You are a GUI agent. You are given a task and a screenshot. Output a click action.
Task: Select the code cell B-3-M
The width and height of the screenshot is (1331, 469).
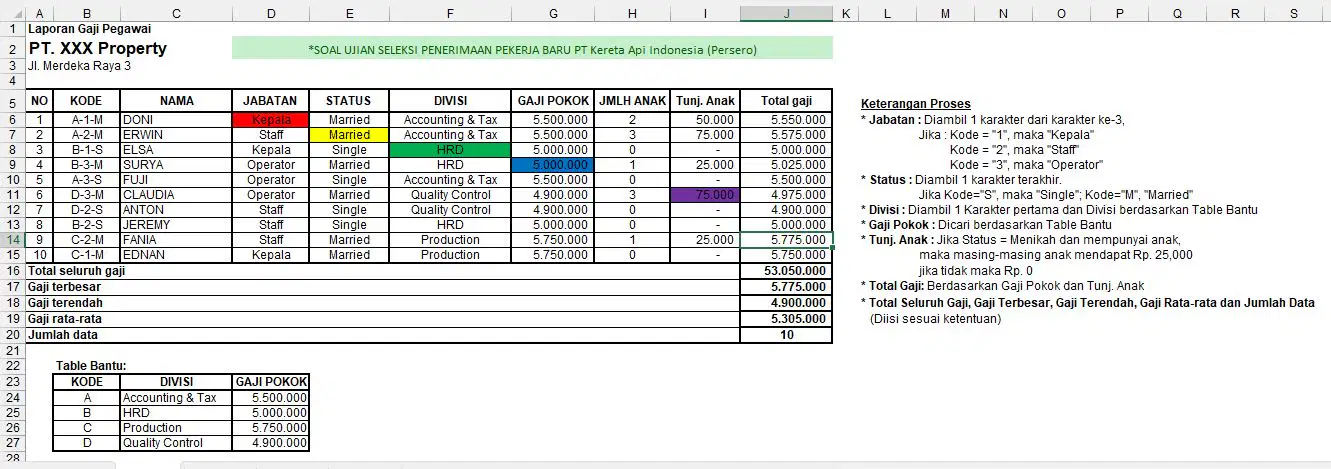click(87, 164)
